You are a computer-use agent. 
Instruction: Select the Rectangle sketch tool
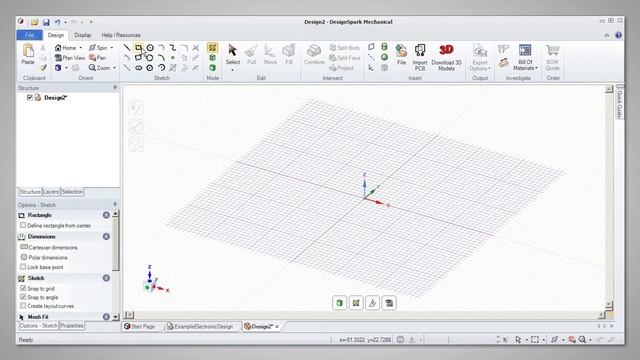pos(138,48)
